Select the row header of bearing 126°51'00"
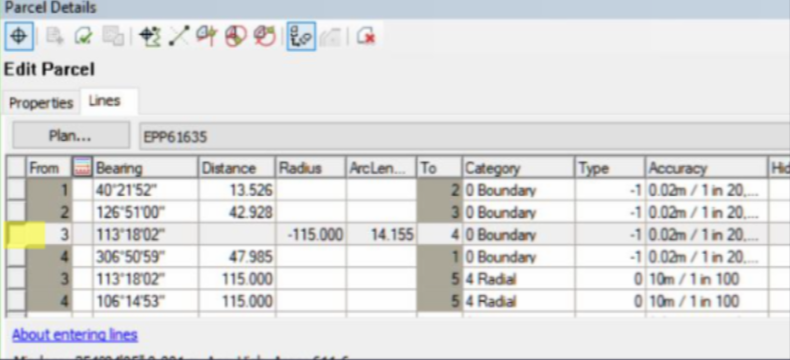Image resolution: width=790 pixels, height=360 pixels. [x=16, y=212]
